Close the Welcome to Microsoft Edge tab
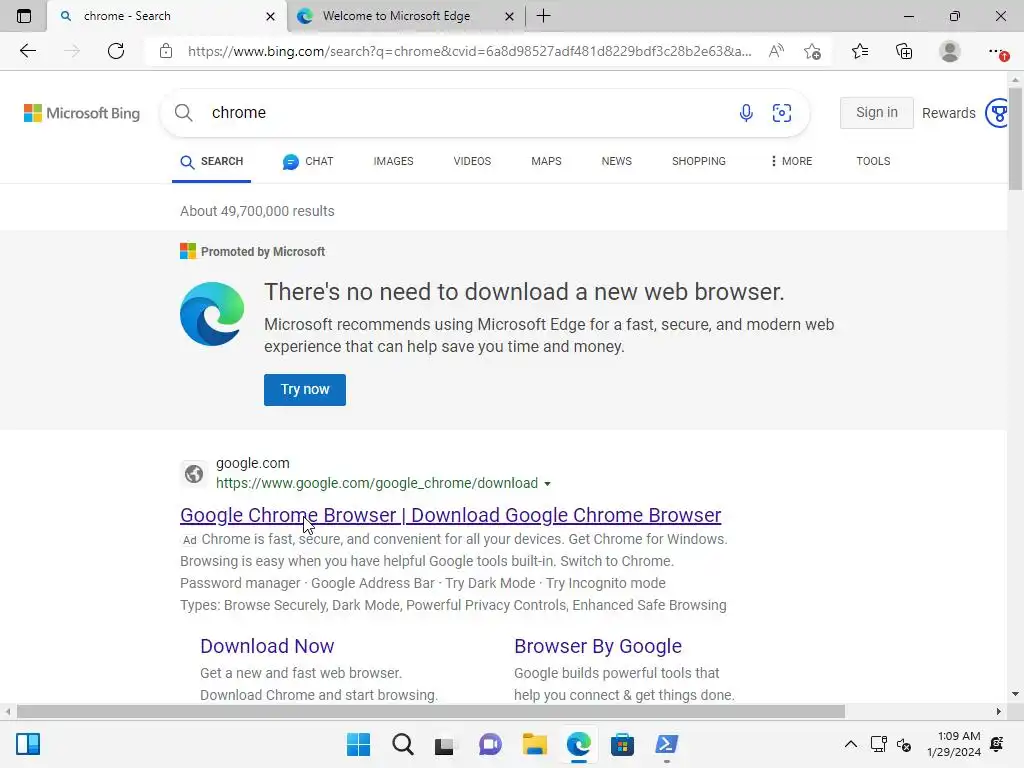1024x768 pixels. [x=509, y=16]
